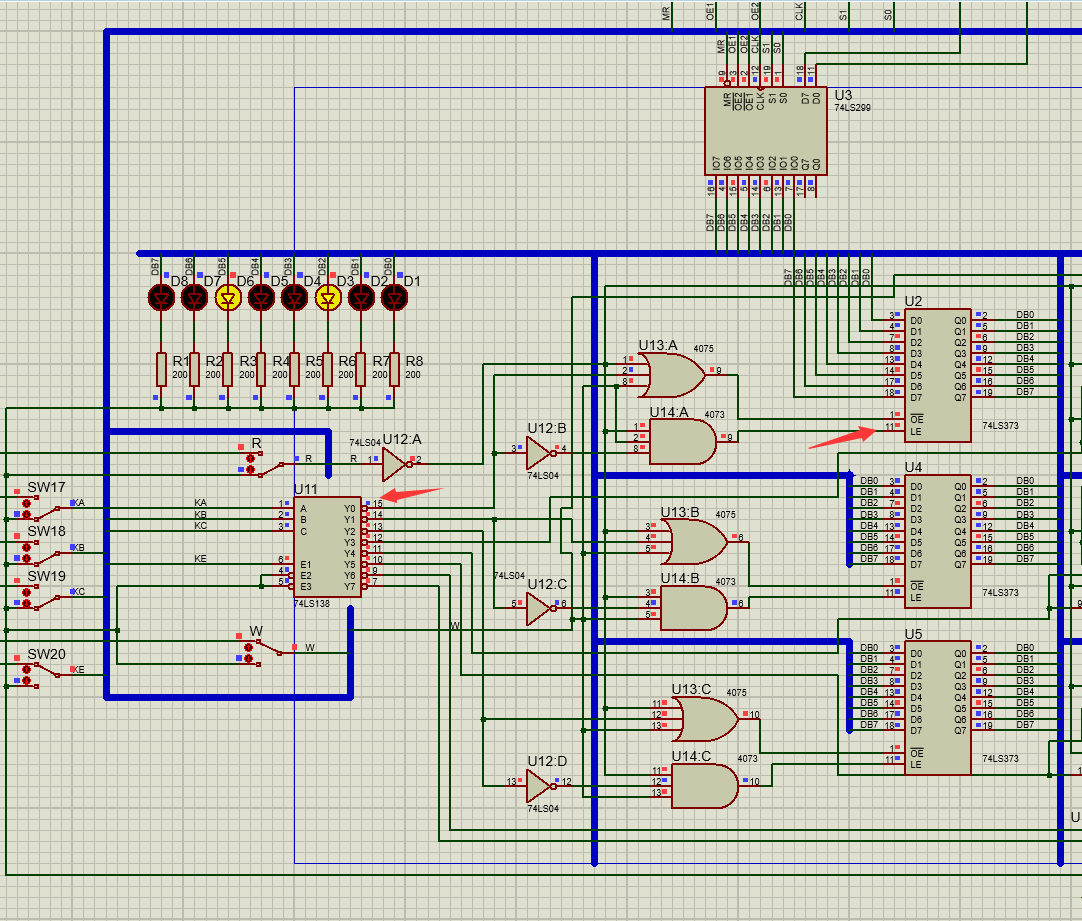Select OR gate U13:A
1082x921 pixels.
(x=671, y=375)
